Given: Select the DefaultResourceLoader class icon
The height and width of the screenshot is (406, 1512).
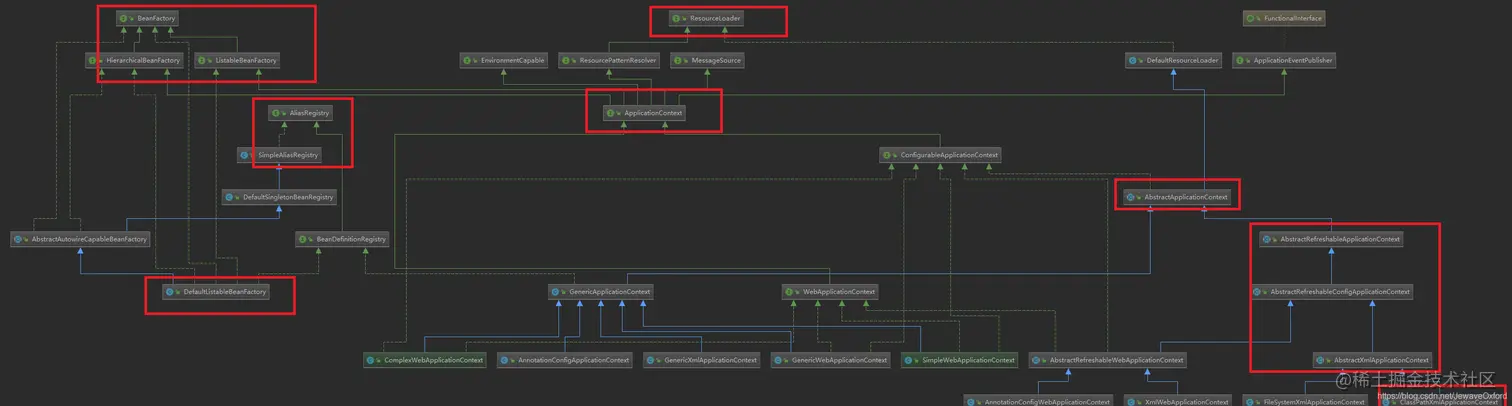Looking at the screenshot, I should pos(1133,60).
